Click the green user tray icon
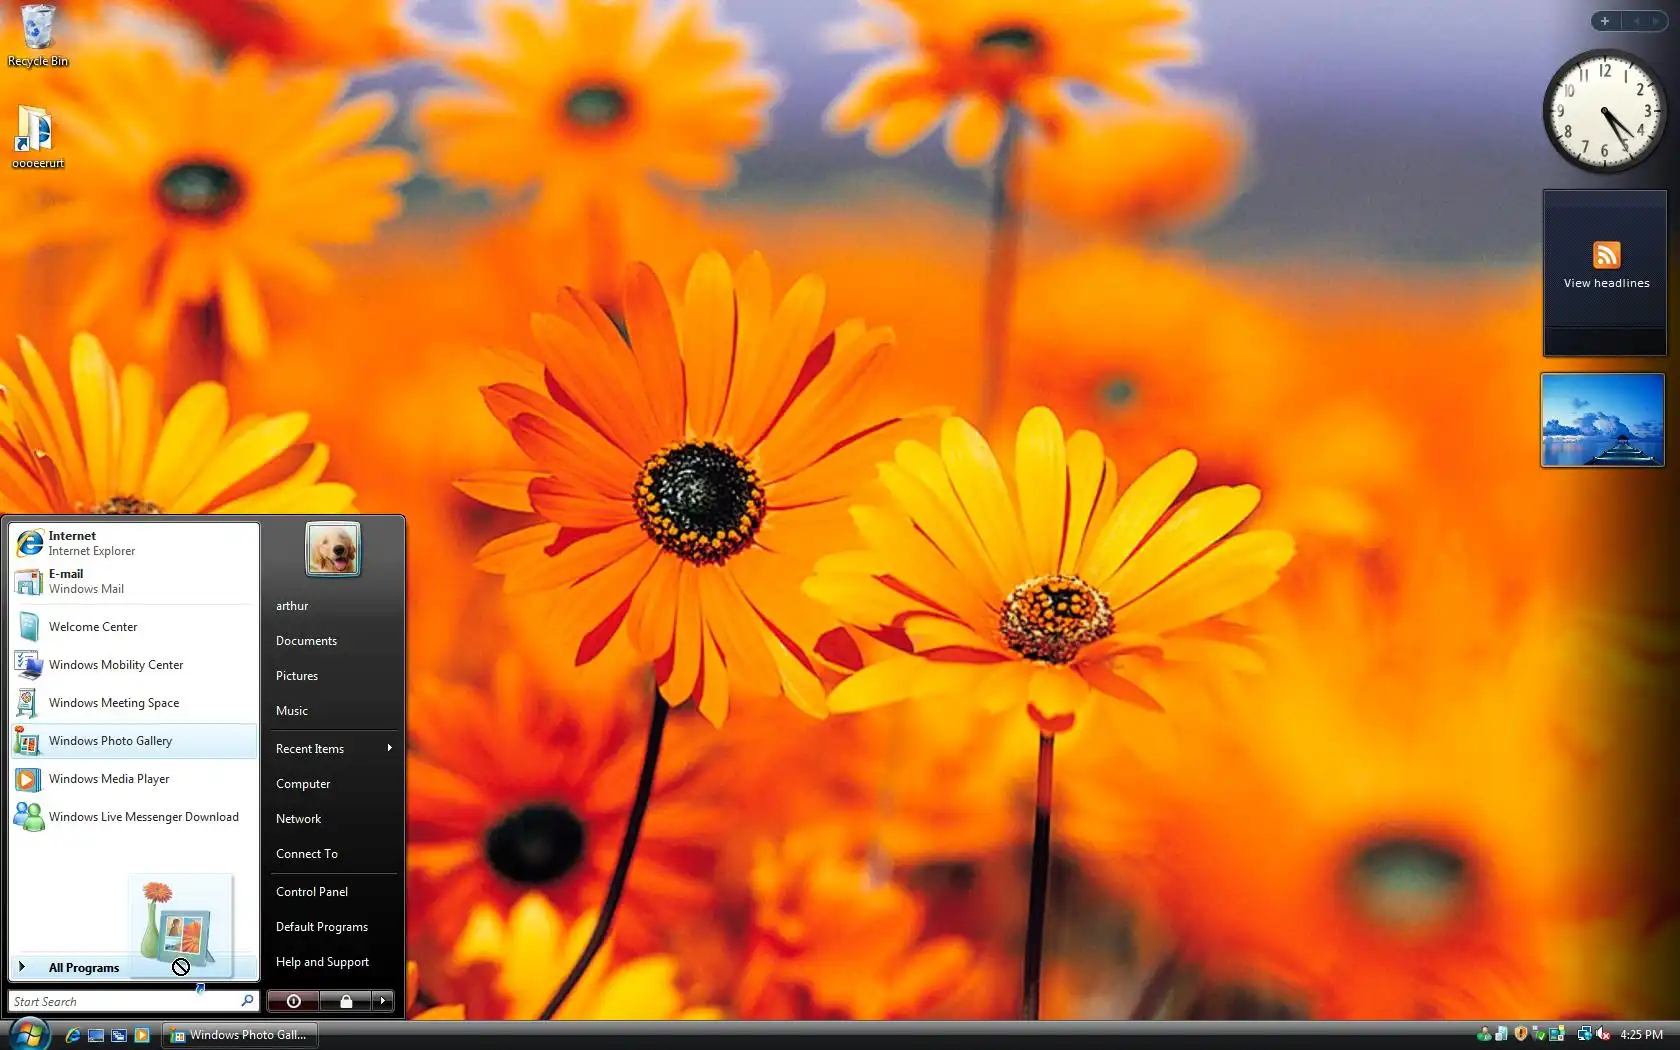1680x1050 pixels. click(x=1484, y=1034)
